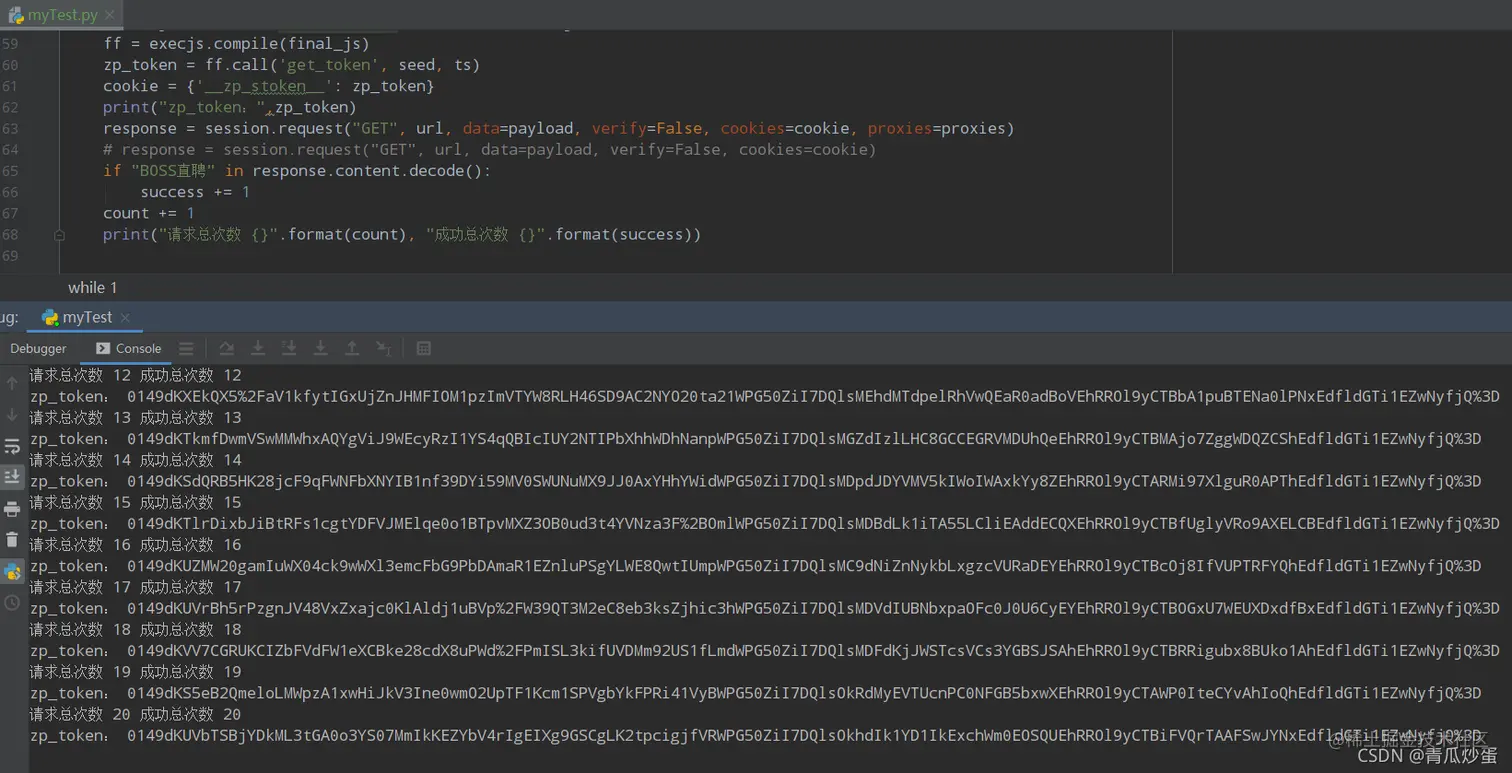Toggle the Python console prompt icon

(12, 572)
